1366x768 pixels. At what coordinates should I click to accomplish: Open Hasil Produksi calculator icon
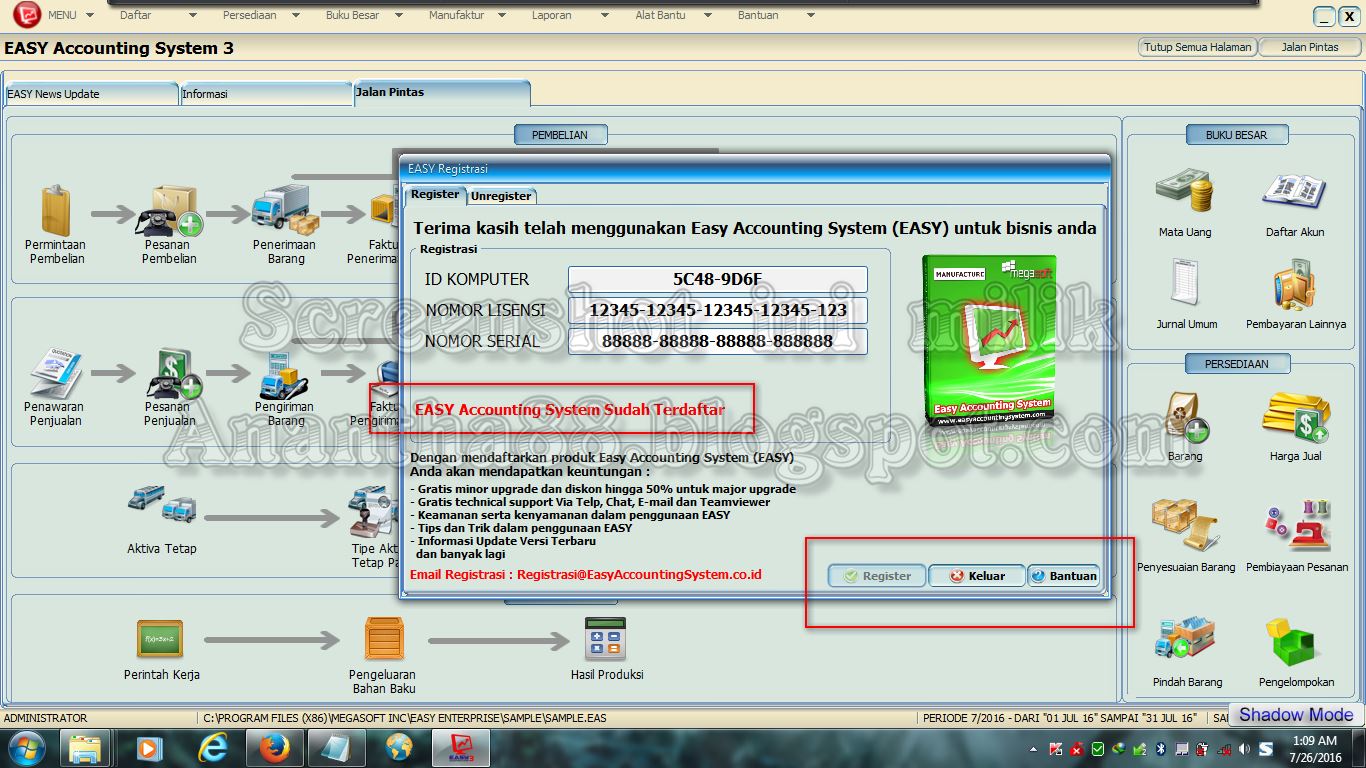605,638
